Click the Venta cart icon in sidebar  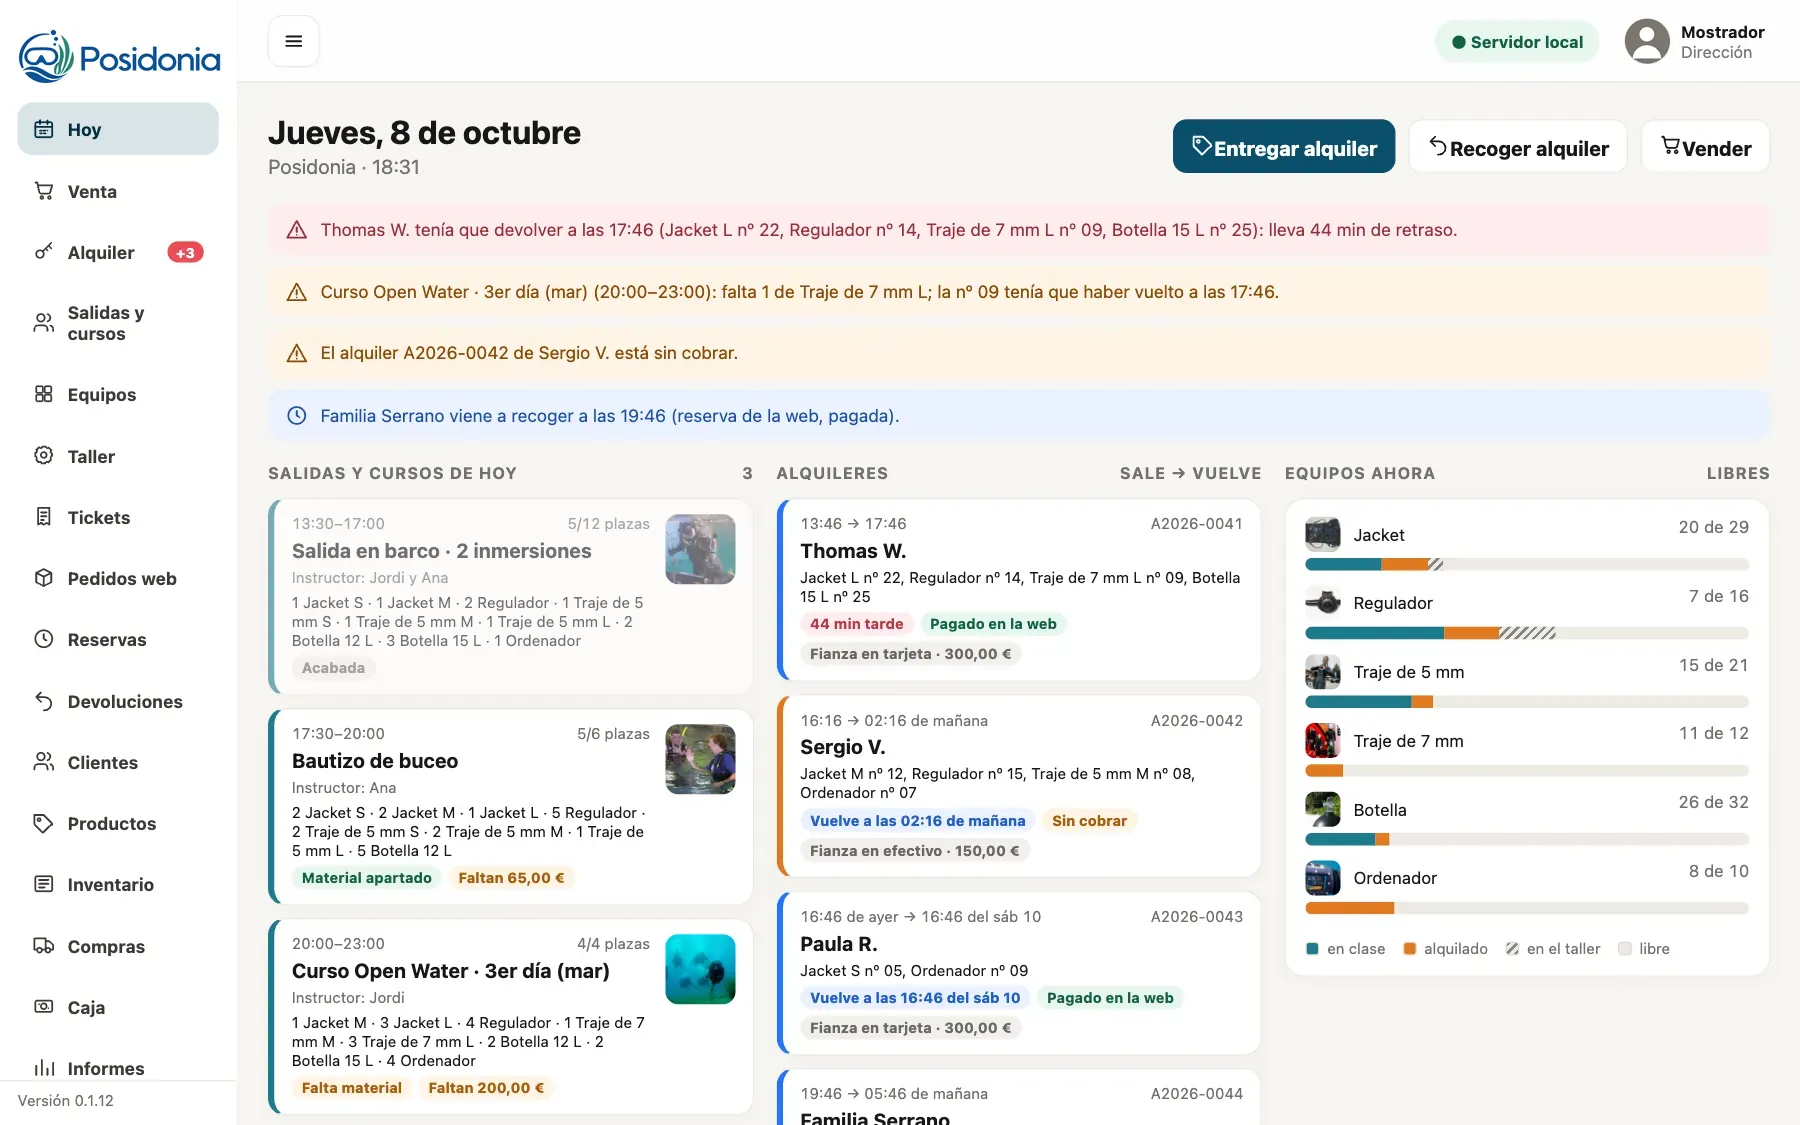tap(44, 191)
